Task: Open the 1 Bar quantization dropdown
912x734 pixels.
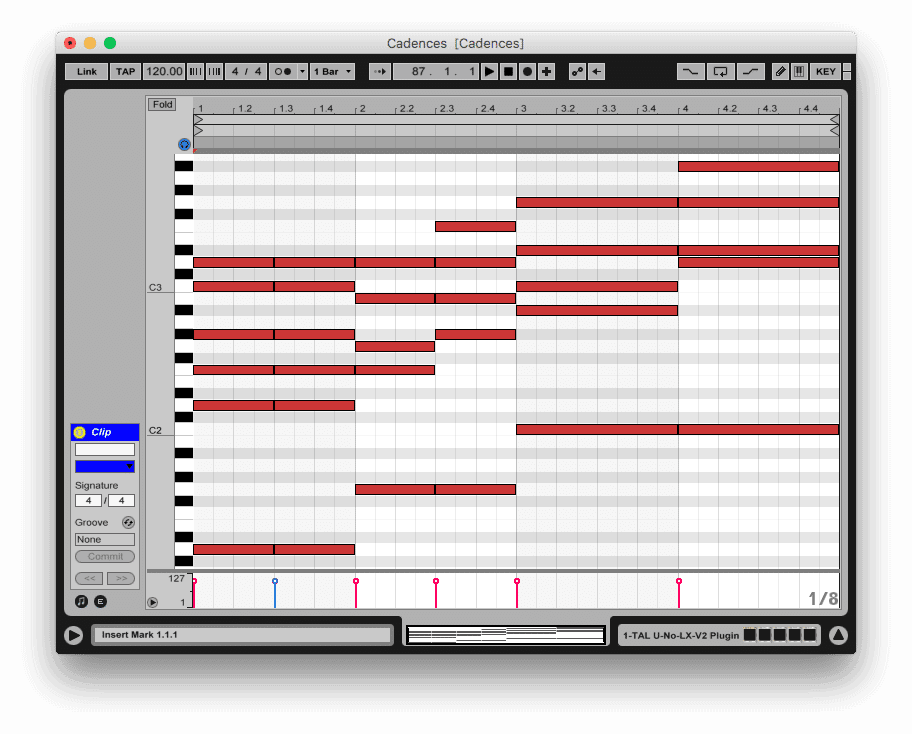Action: coord(332,72)
